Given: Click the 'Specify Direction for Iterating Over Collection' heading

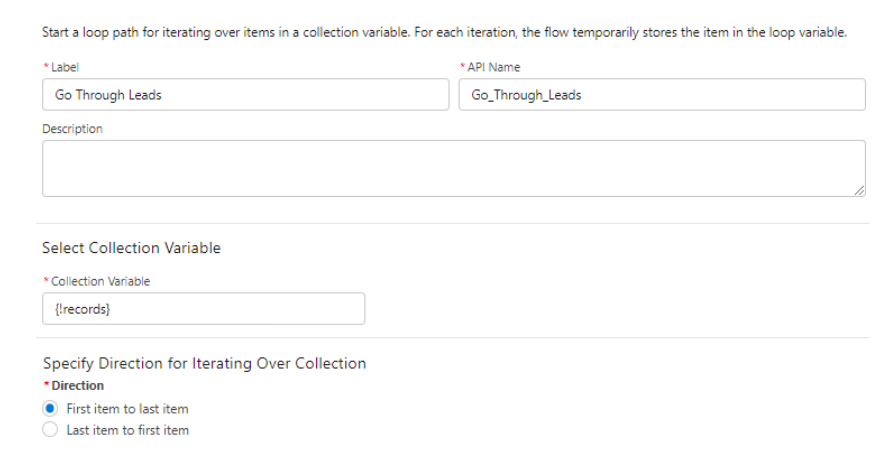Looking at the screenshot, I should click(204, 363).
